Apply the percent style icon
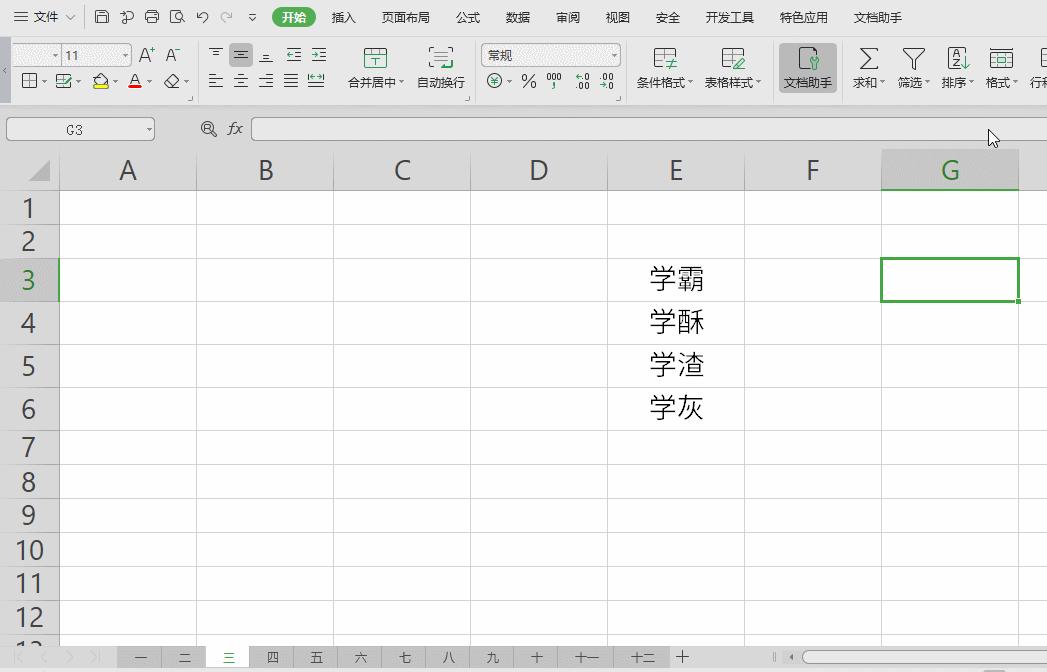The height and width of the screenshot is (672, 1047). pos(527,82)
